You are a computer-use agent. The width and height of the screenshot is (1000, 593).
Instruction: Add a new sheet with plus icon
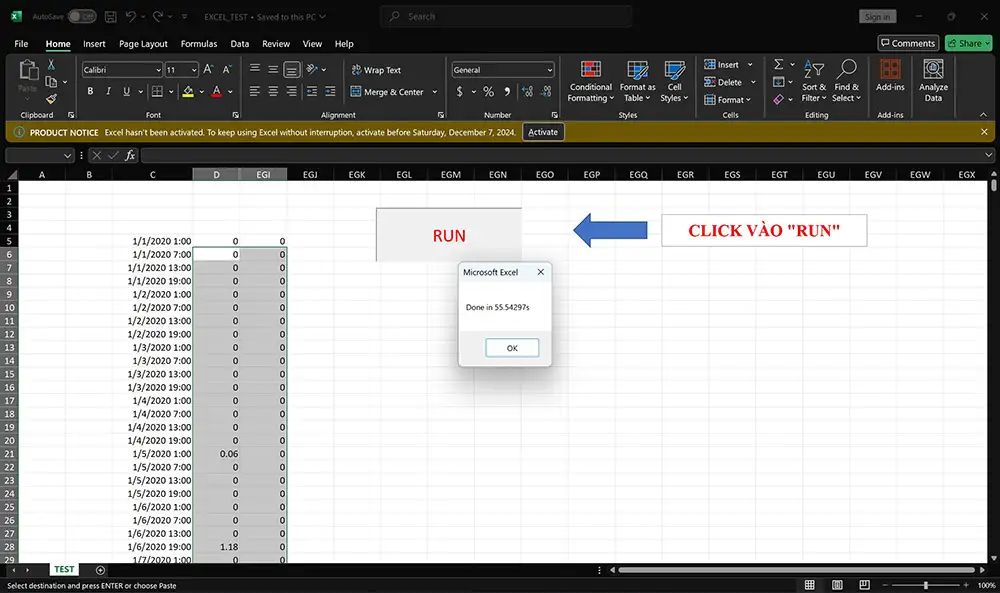point(100,570)
